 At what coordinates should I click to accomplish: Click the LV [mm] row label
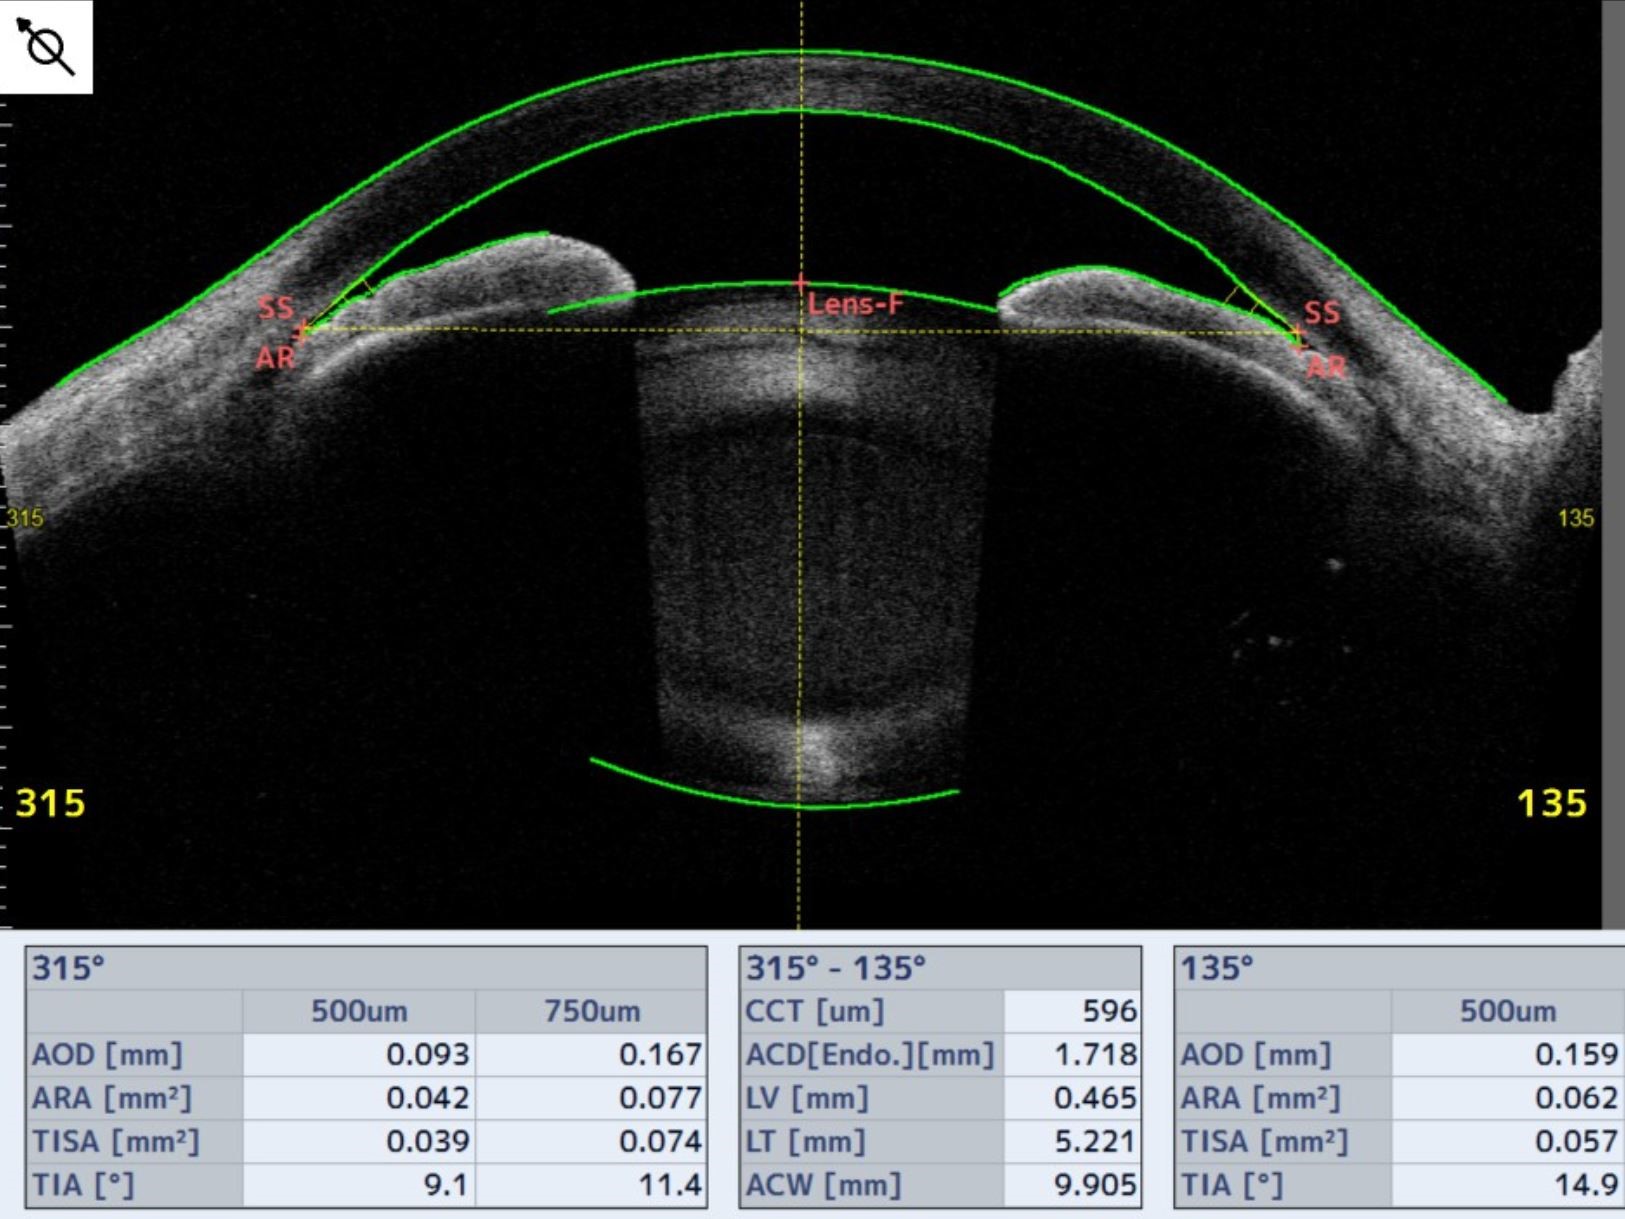tap(807, 1098)
